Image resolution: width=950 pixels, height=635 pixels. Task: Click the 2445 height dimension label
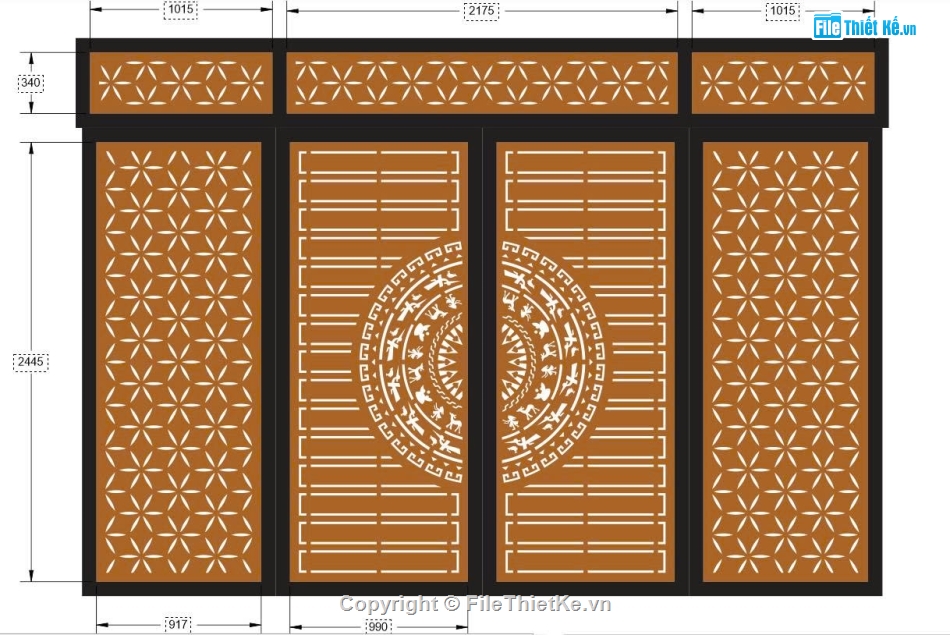coord(31,362)
